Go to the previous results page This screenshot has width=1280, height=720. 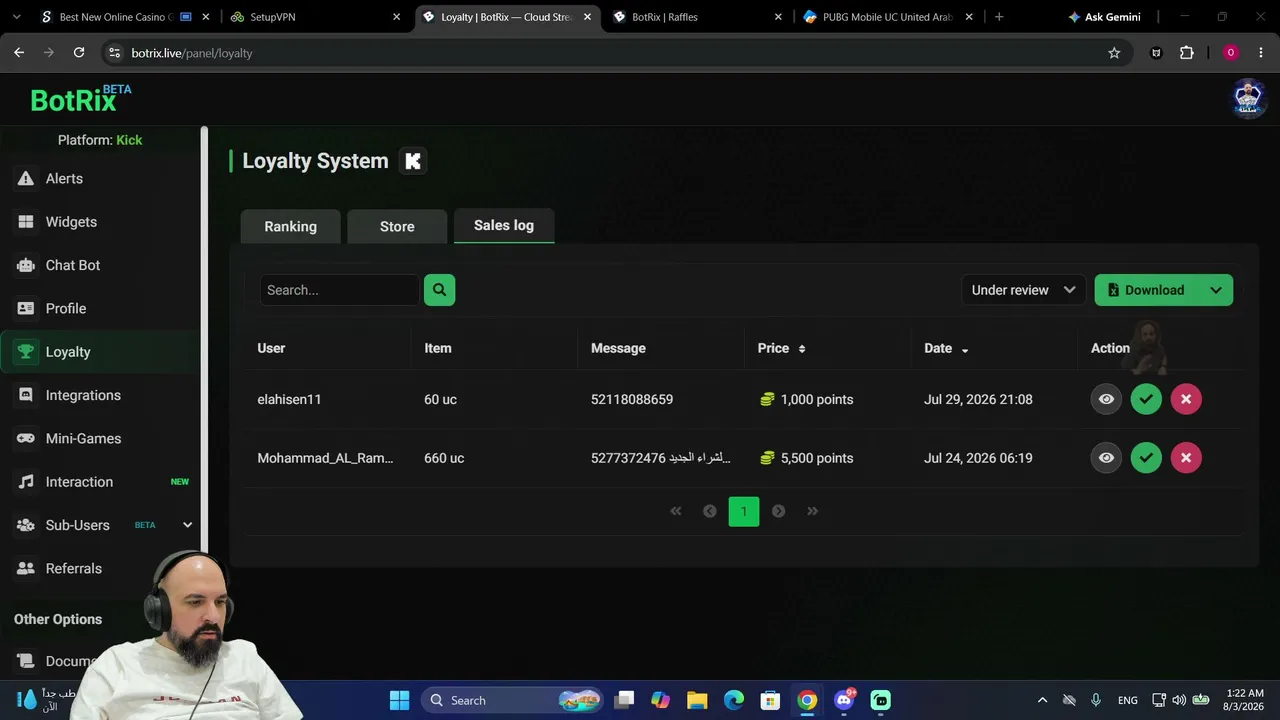click(710, 511)
